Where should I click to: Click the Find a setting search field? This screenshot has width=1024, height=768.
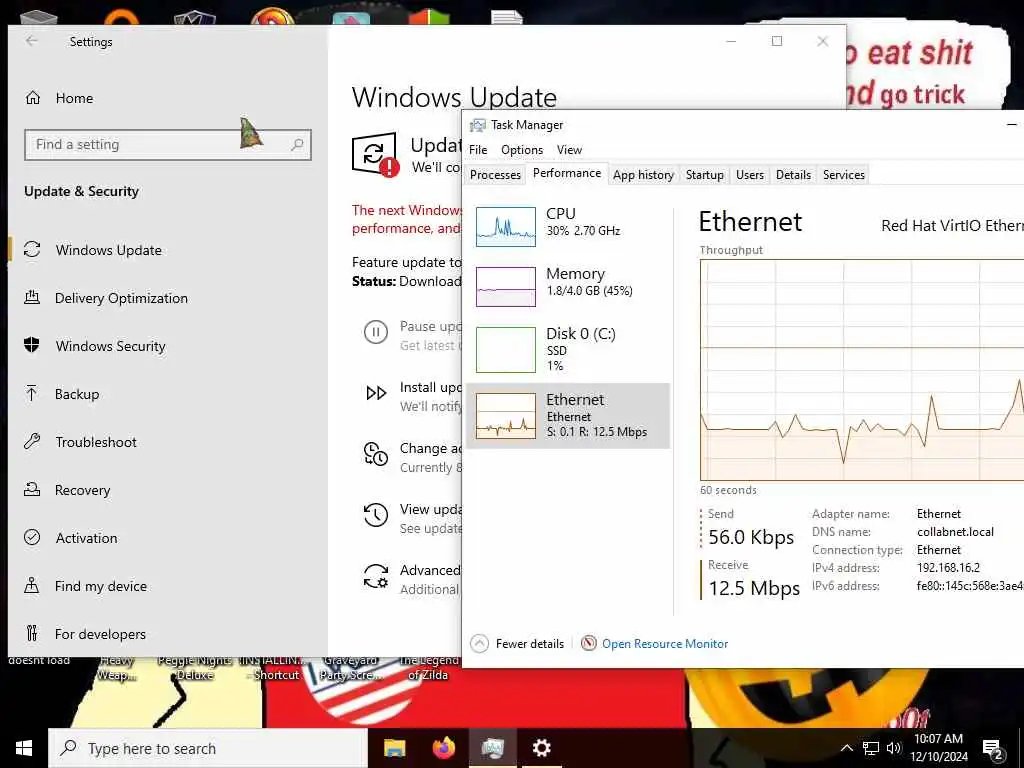pos(168,144)
